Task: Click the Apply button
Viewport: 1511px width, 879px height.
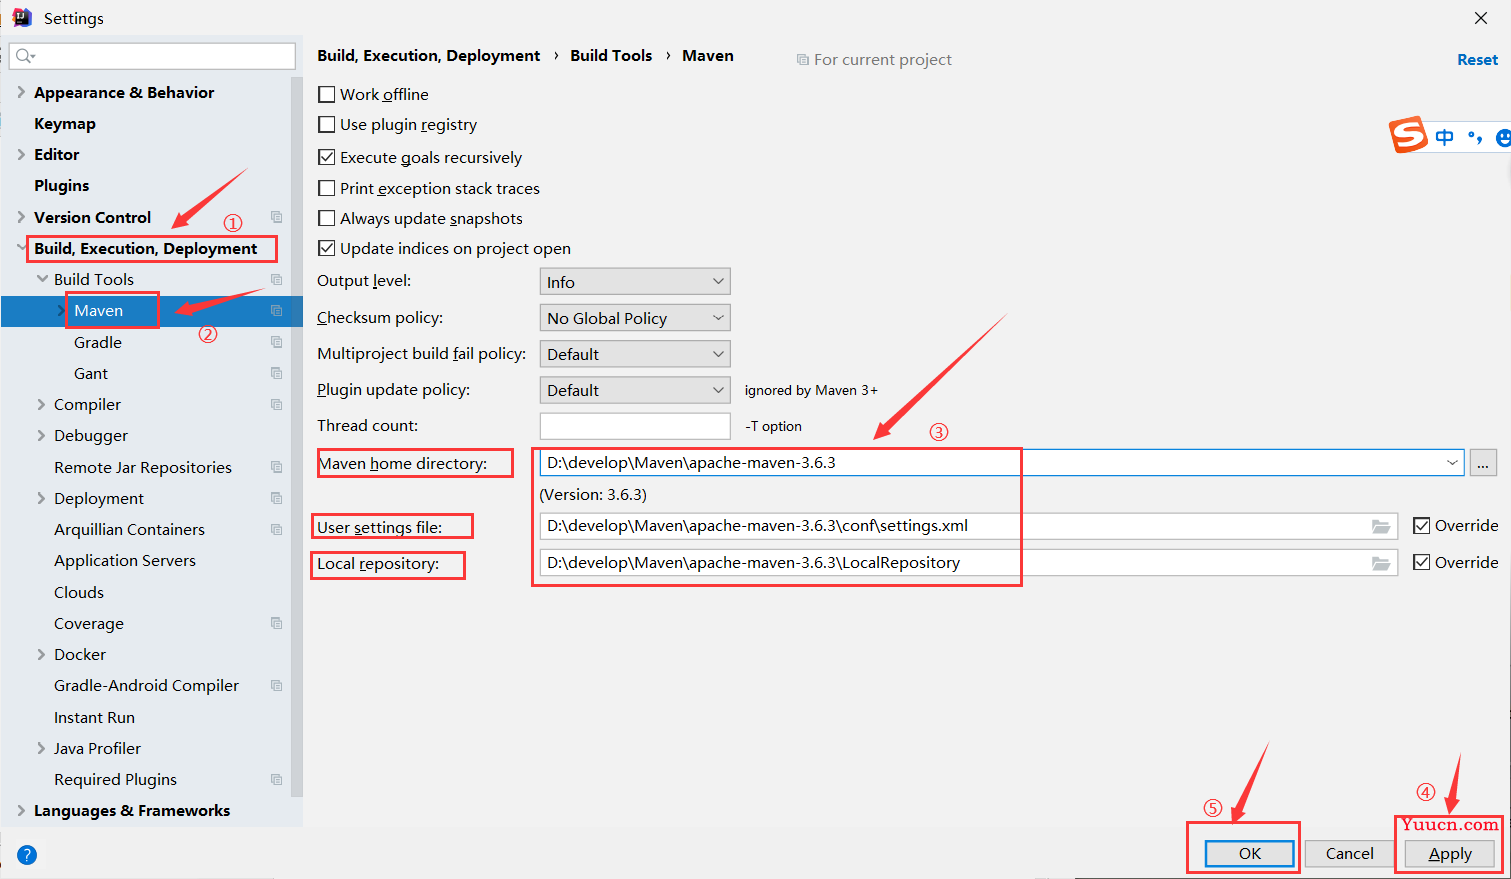Action: click(1450, 853)
